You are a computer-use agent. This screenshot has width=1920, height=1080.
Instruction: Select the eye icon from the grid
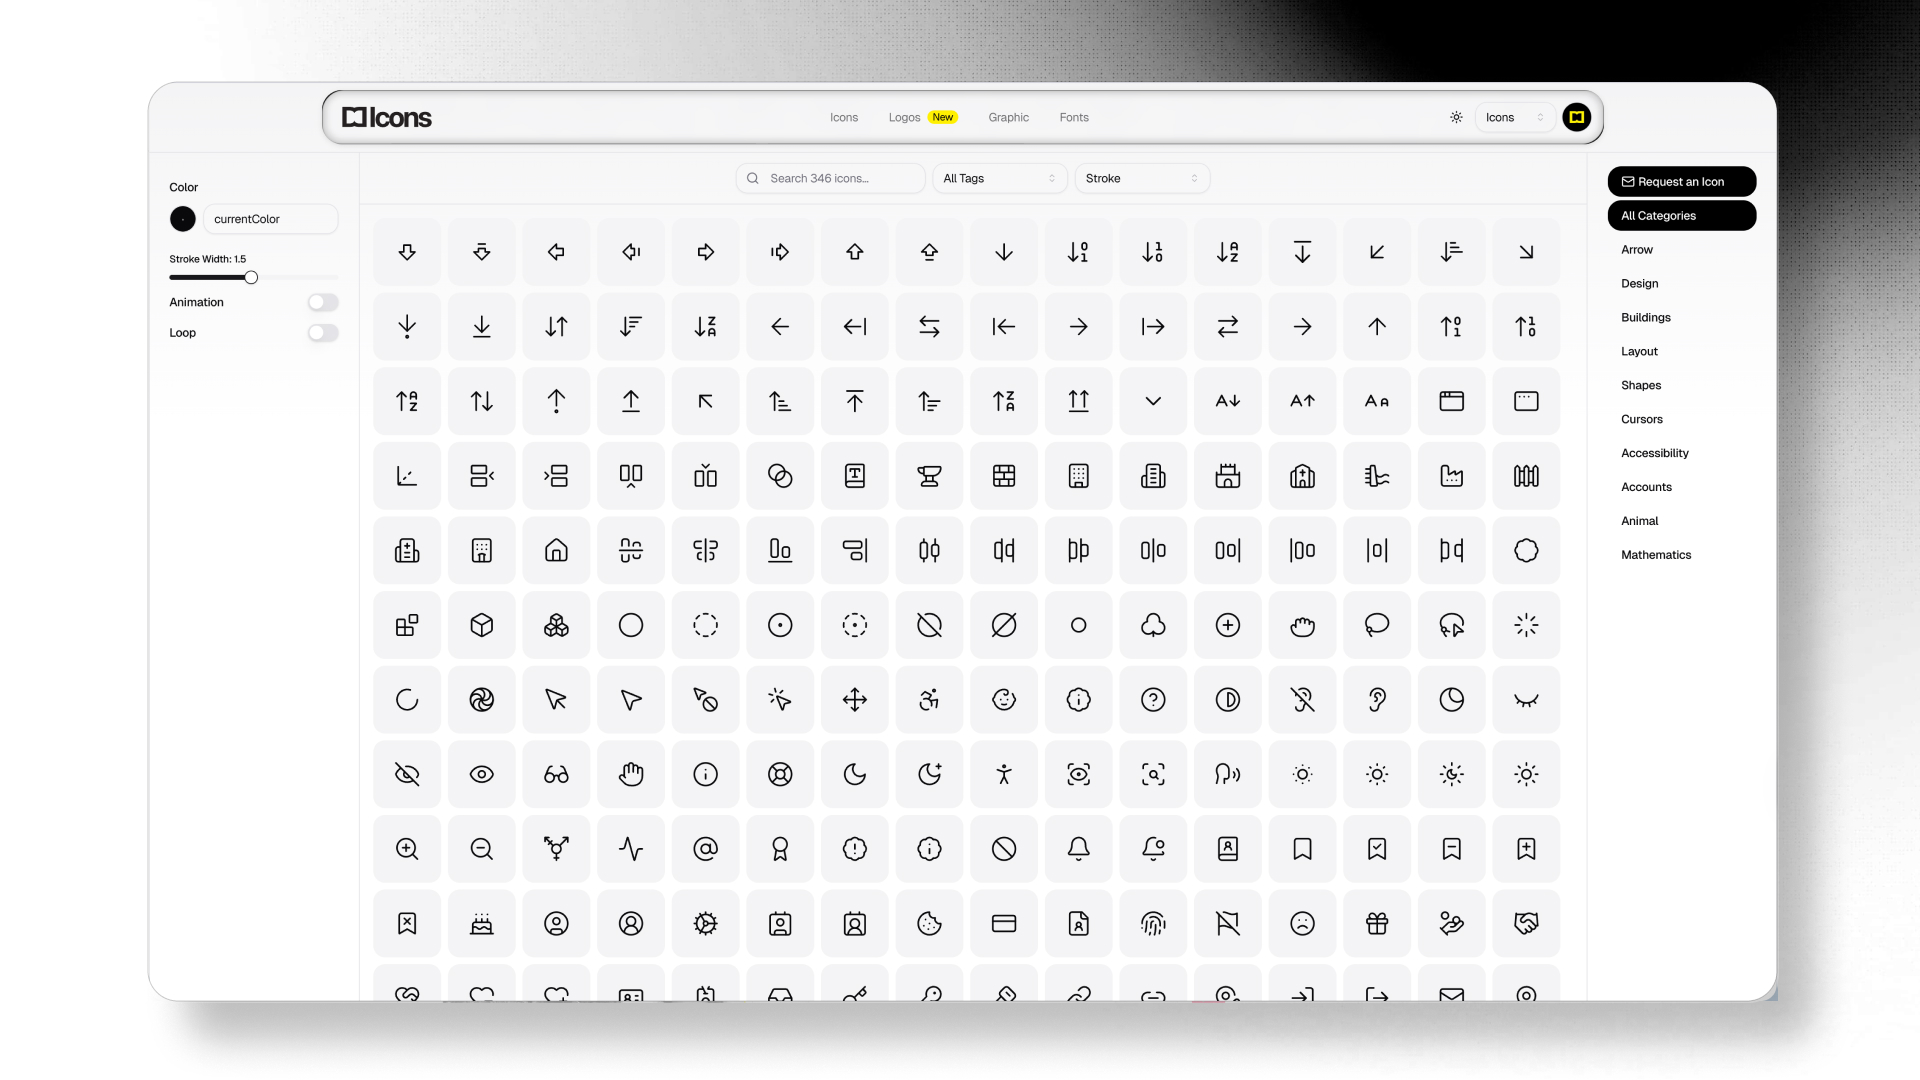click(x=481, y=773)
